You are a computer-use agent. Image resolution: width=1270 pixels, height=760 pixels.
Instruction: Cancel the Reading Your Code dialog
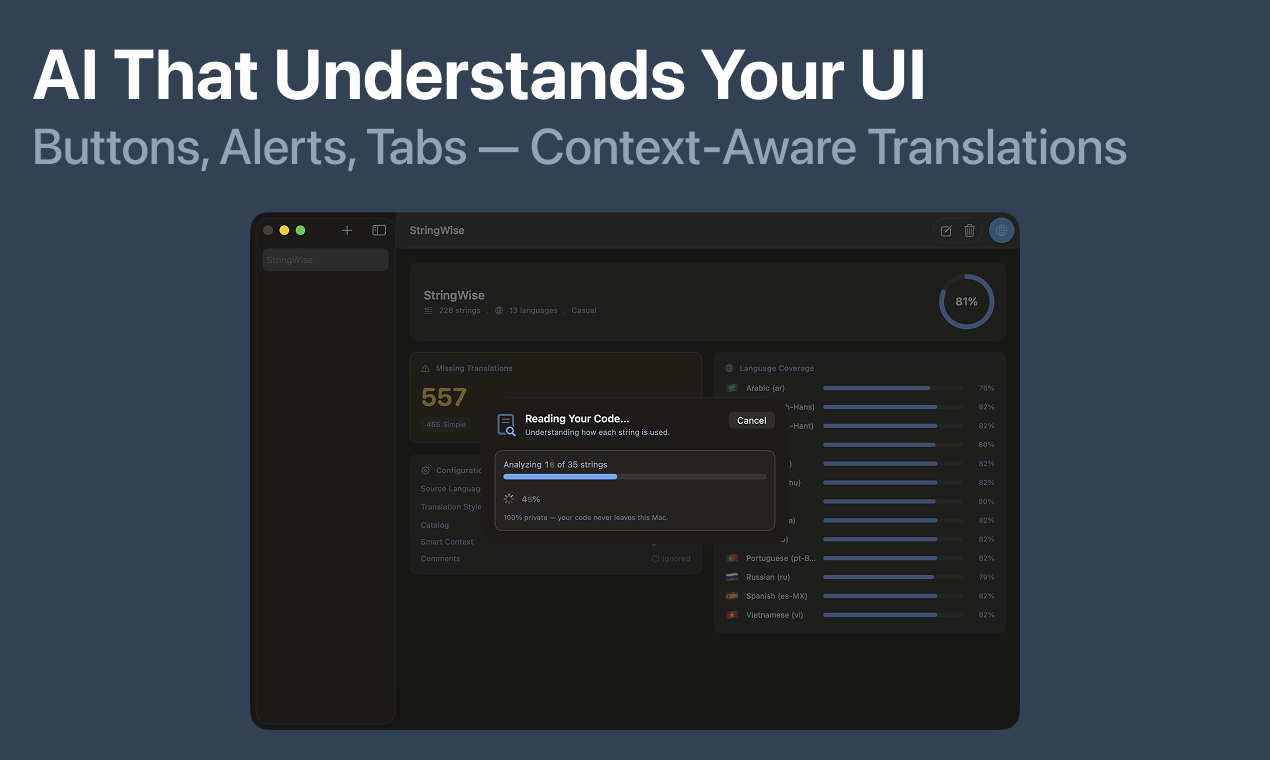tap(752, 420)
